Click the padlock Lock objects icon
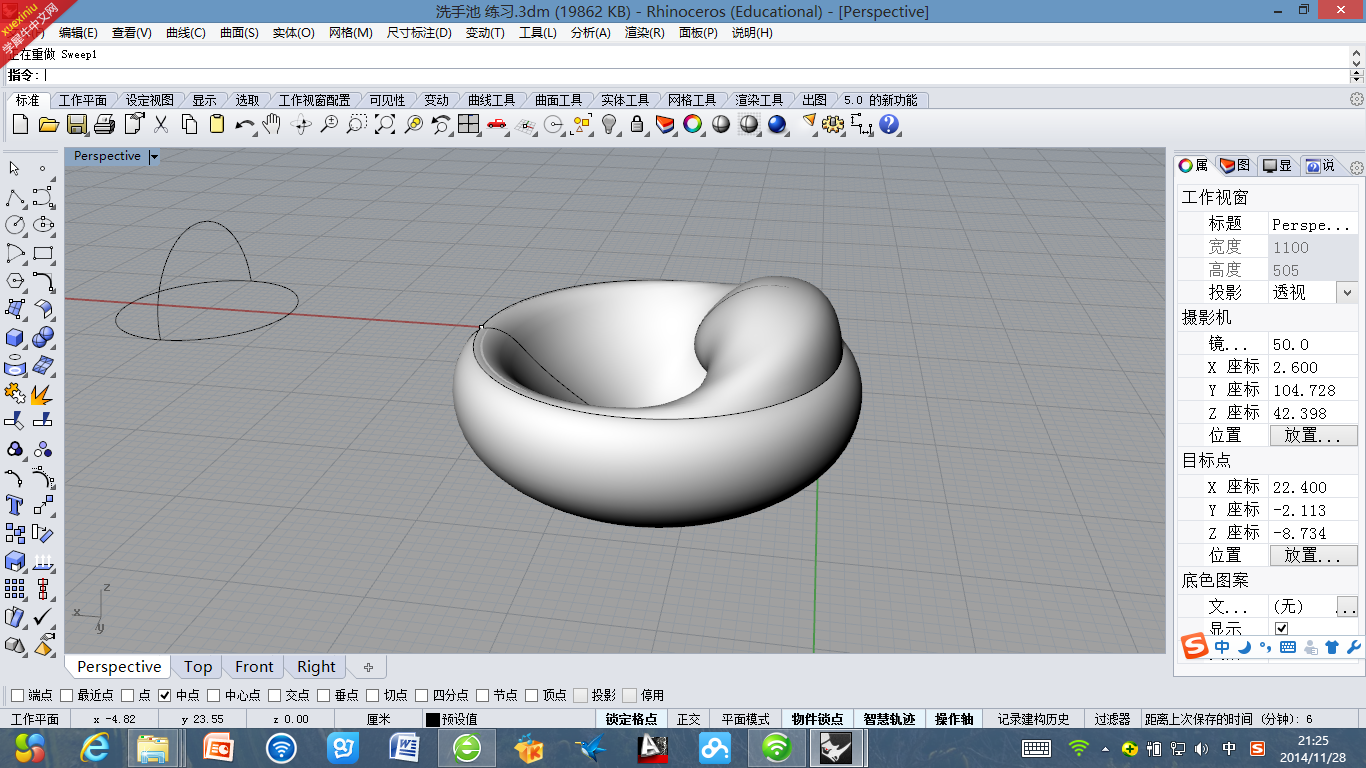Viewport: 1366px width, 768px height. (x=637, y=124)
